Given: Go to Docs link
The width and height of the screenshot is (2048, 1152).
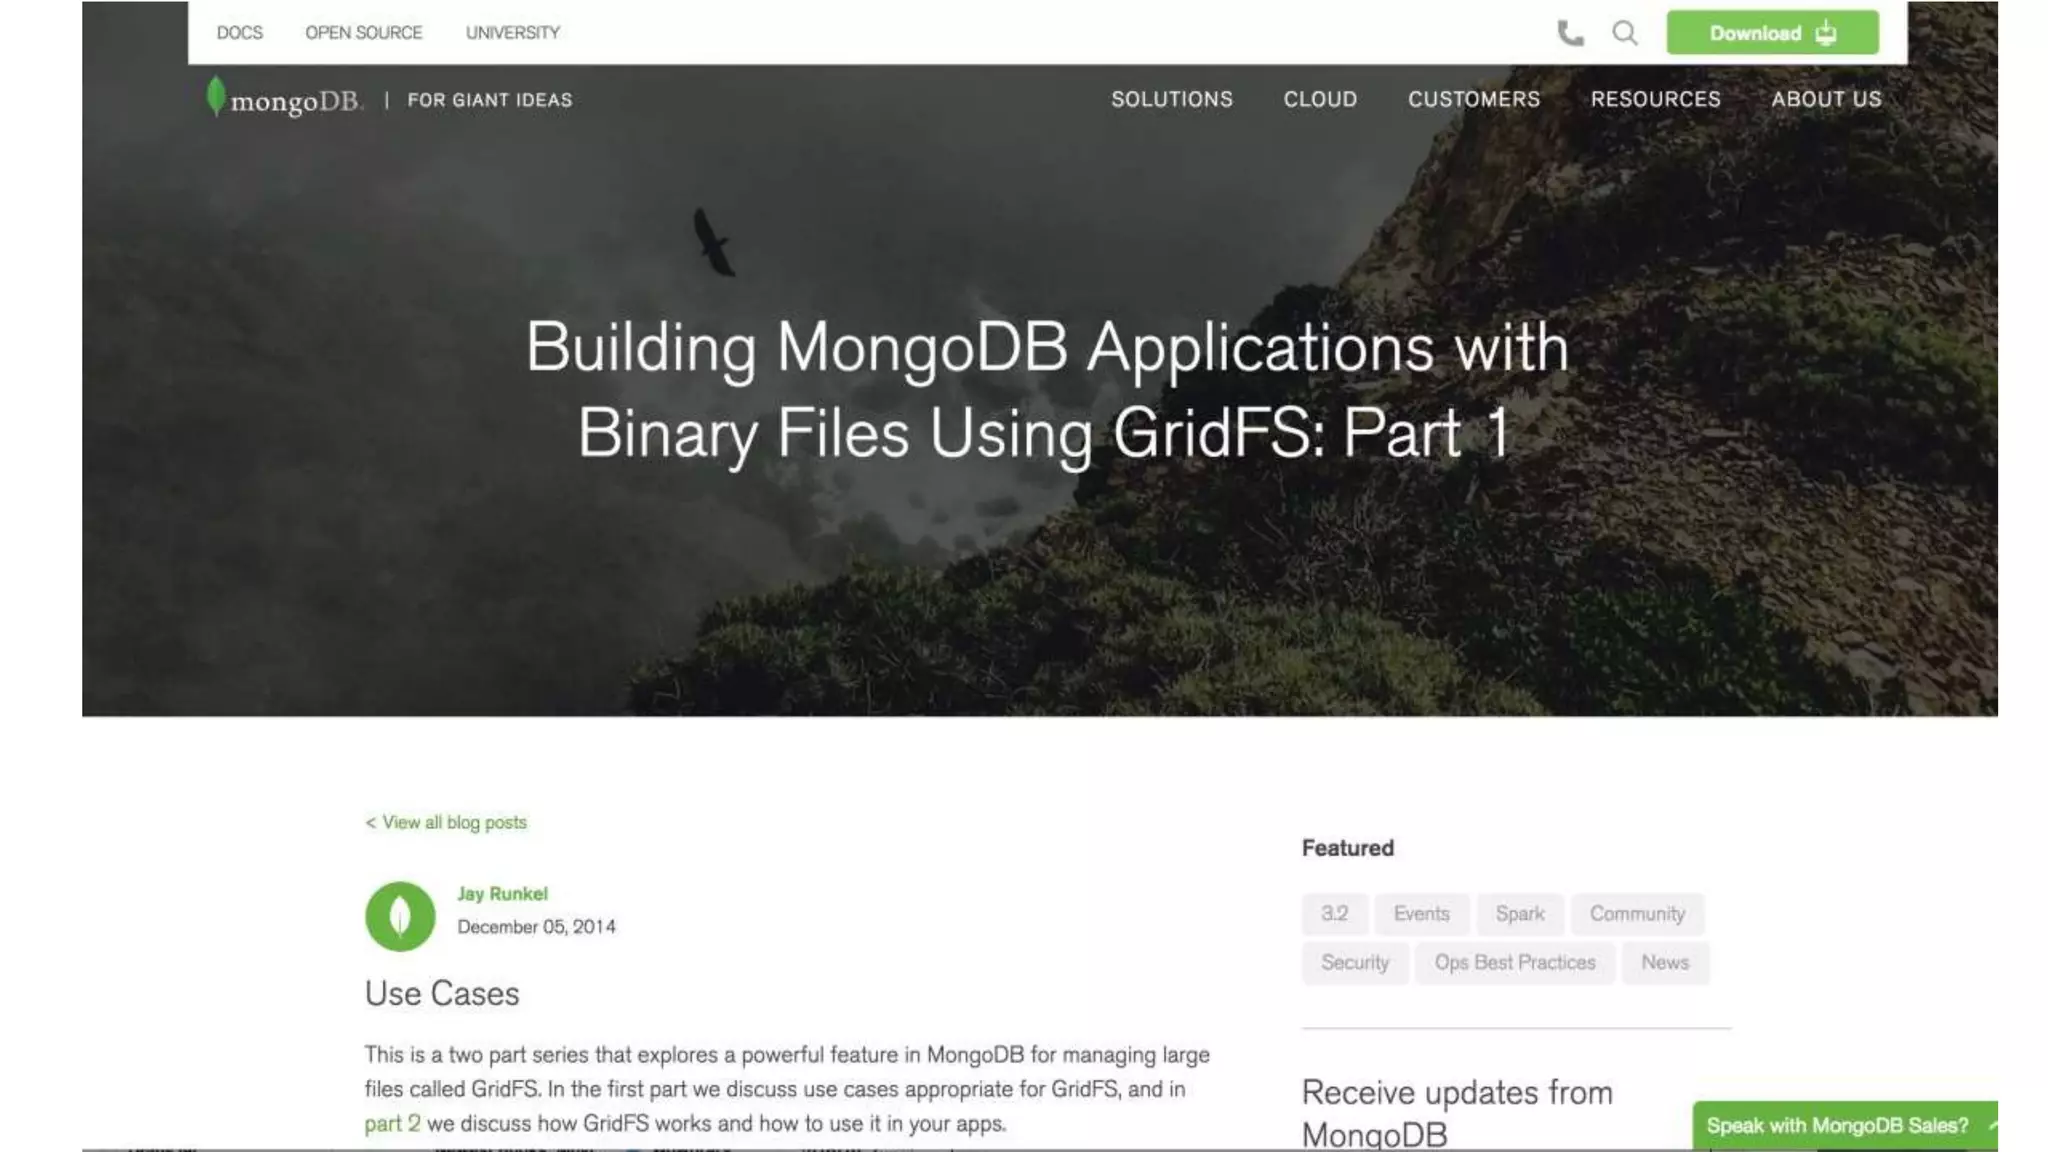Looking at the screenshot, I should [239, 33].
